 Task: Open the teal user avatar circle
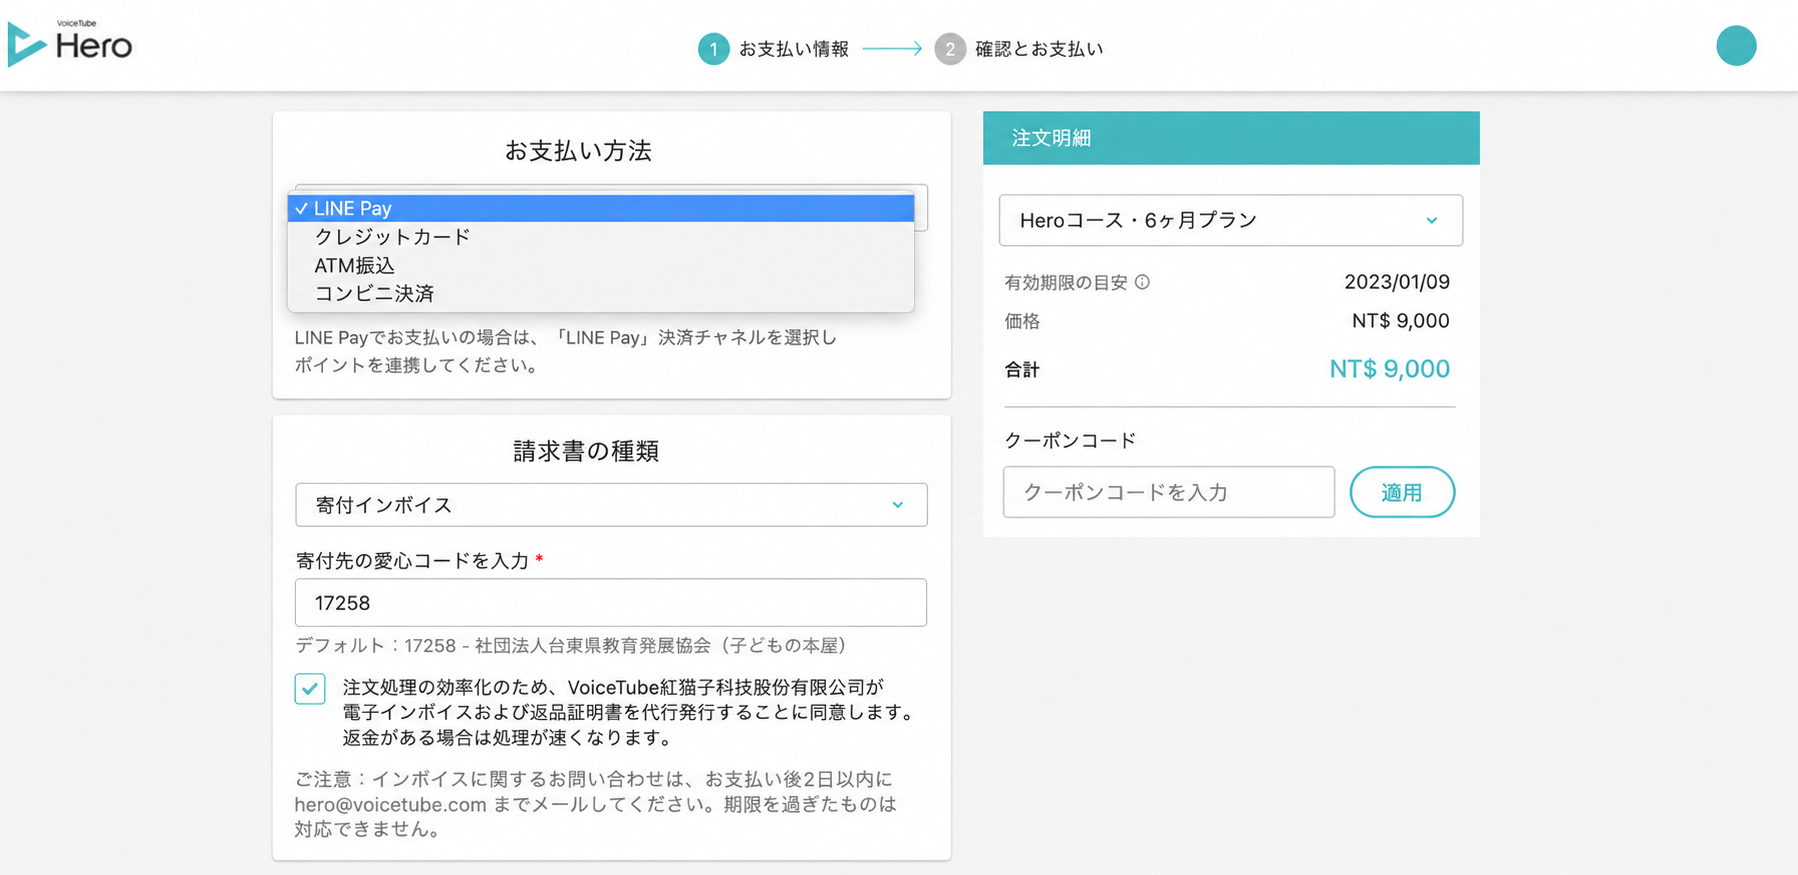point(1736,46)
